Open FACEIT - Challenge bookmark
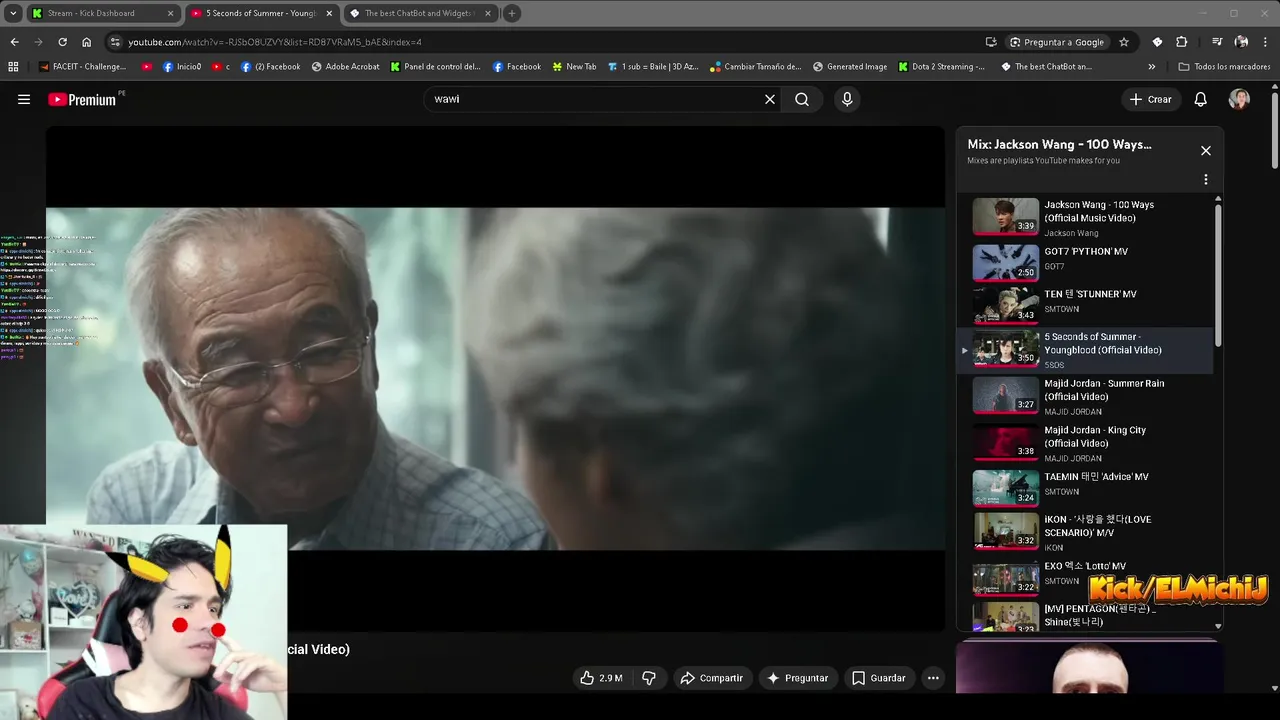Image resolution: width=1280 pixels, height=720 pixels. click(x=82, y=67)
